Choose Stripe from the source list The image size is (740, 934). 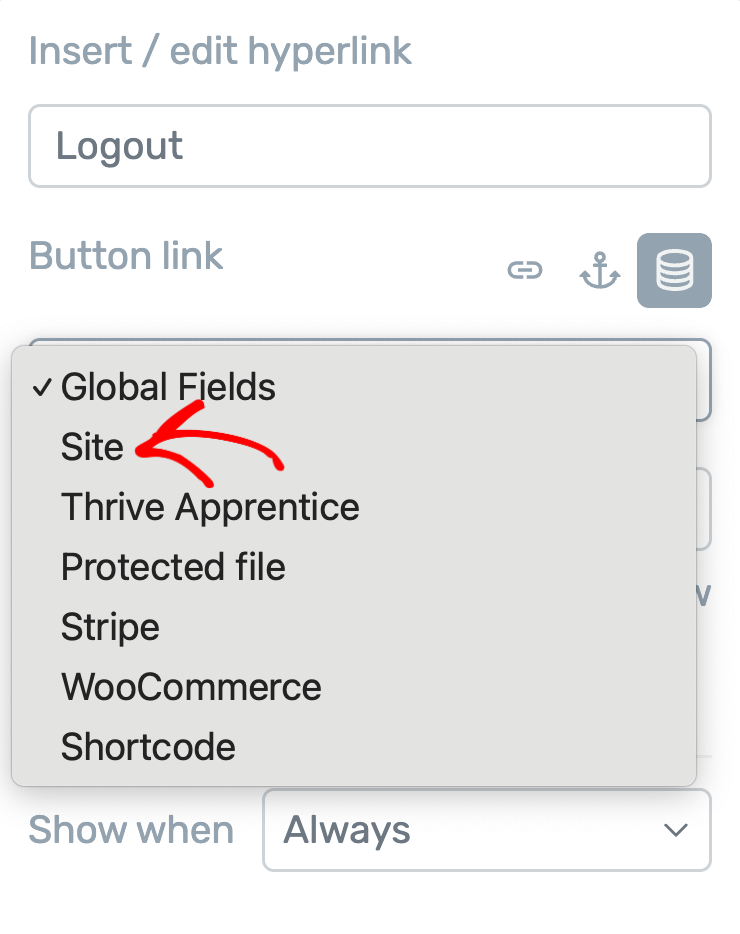click(110, 627)
